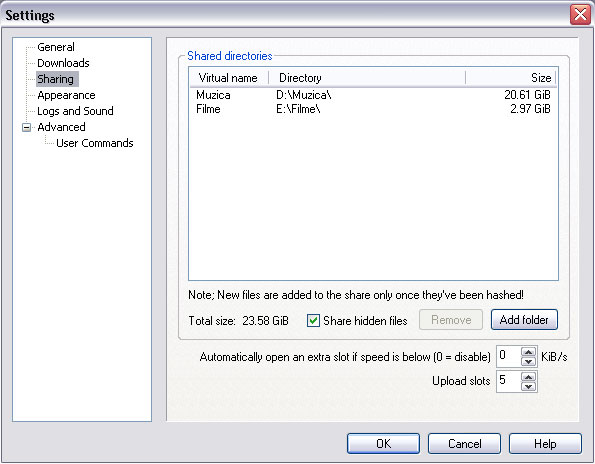Sort by Virtual name column header
This screenshot has height=464, width=595.
coord(229,78)
